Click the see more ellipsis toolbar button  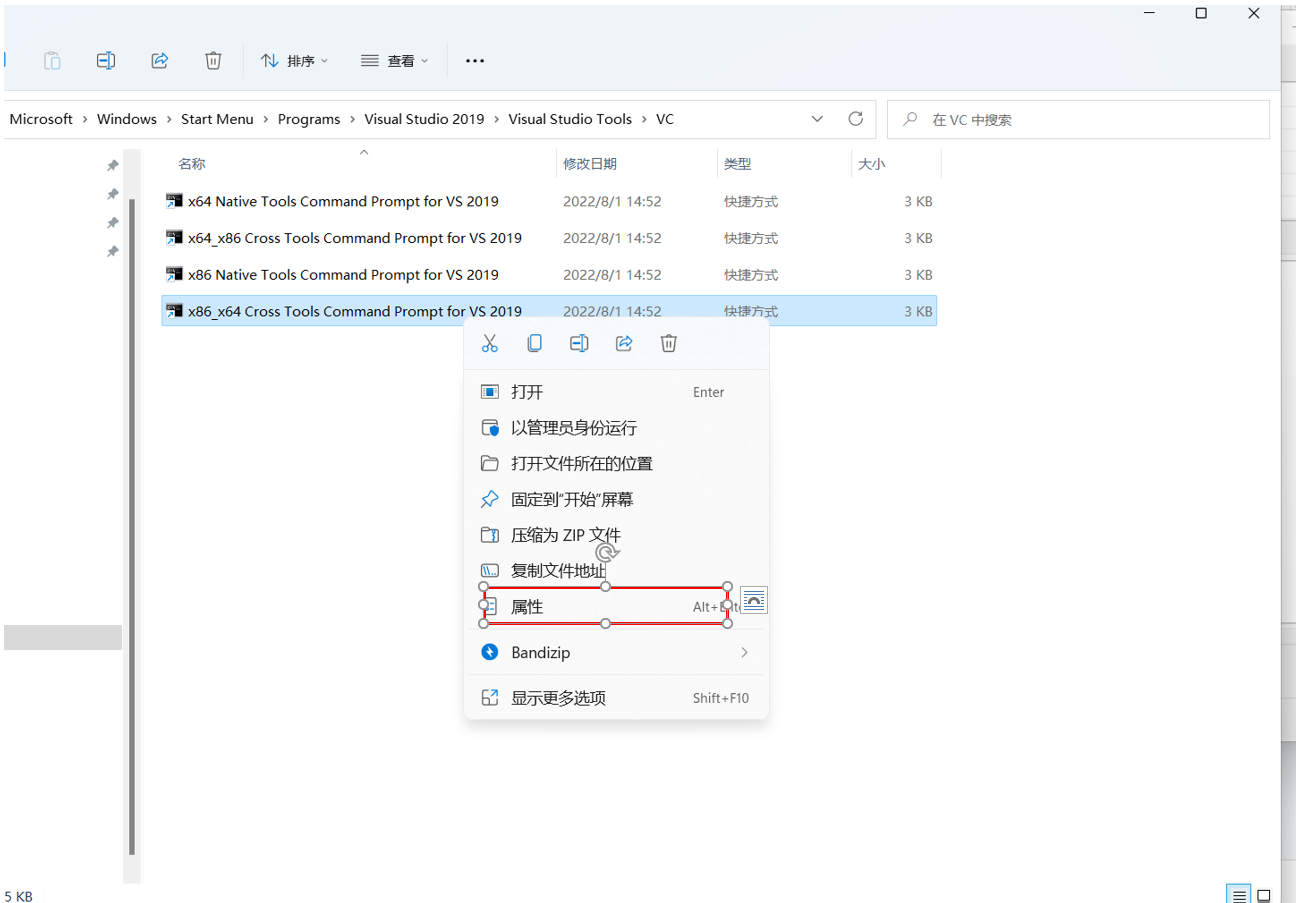tap(475, 61)
